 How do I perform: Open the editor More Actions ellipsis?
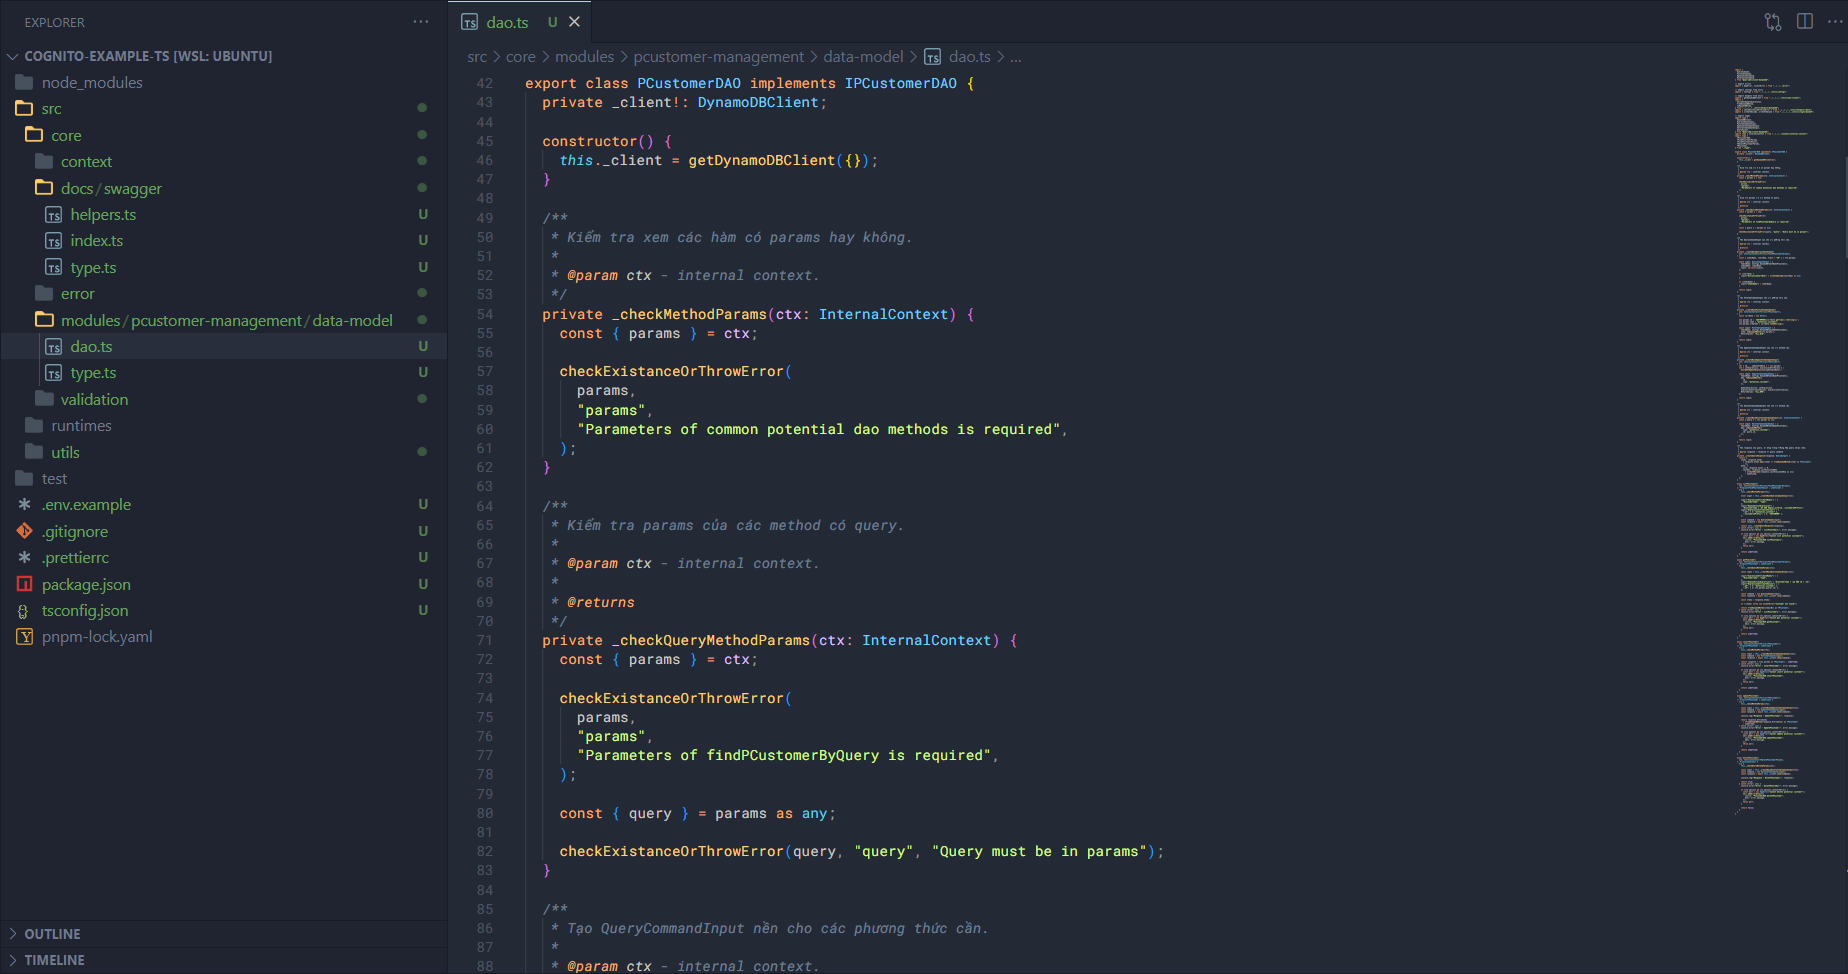[x=1835, y=22]
